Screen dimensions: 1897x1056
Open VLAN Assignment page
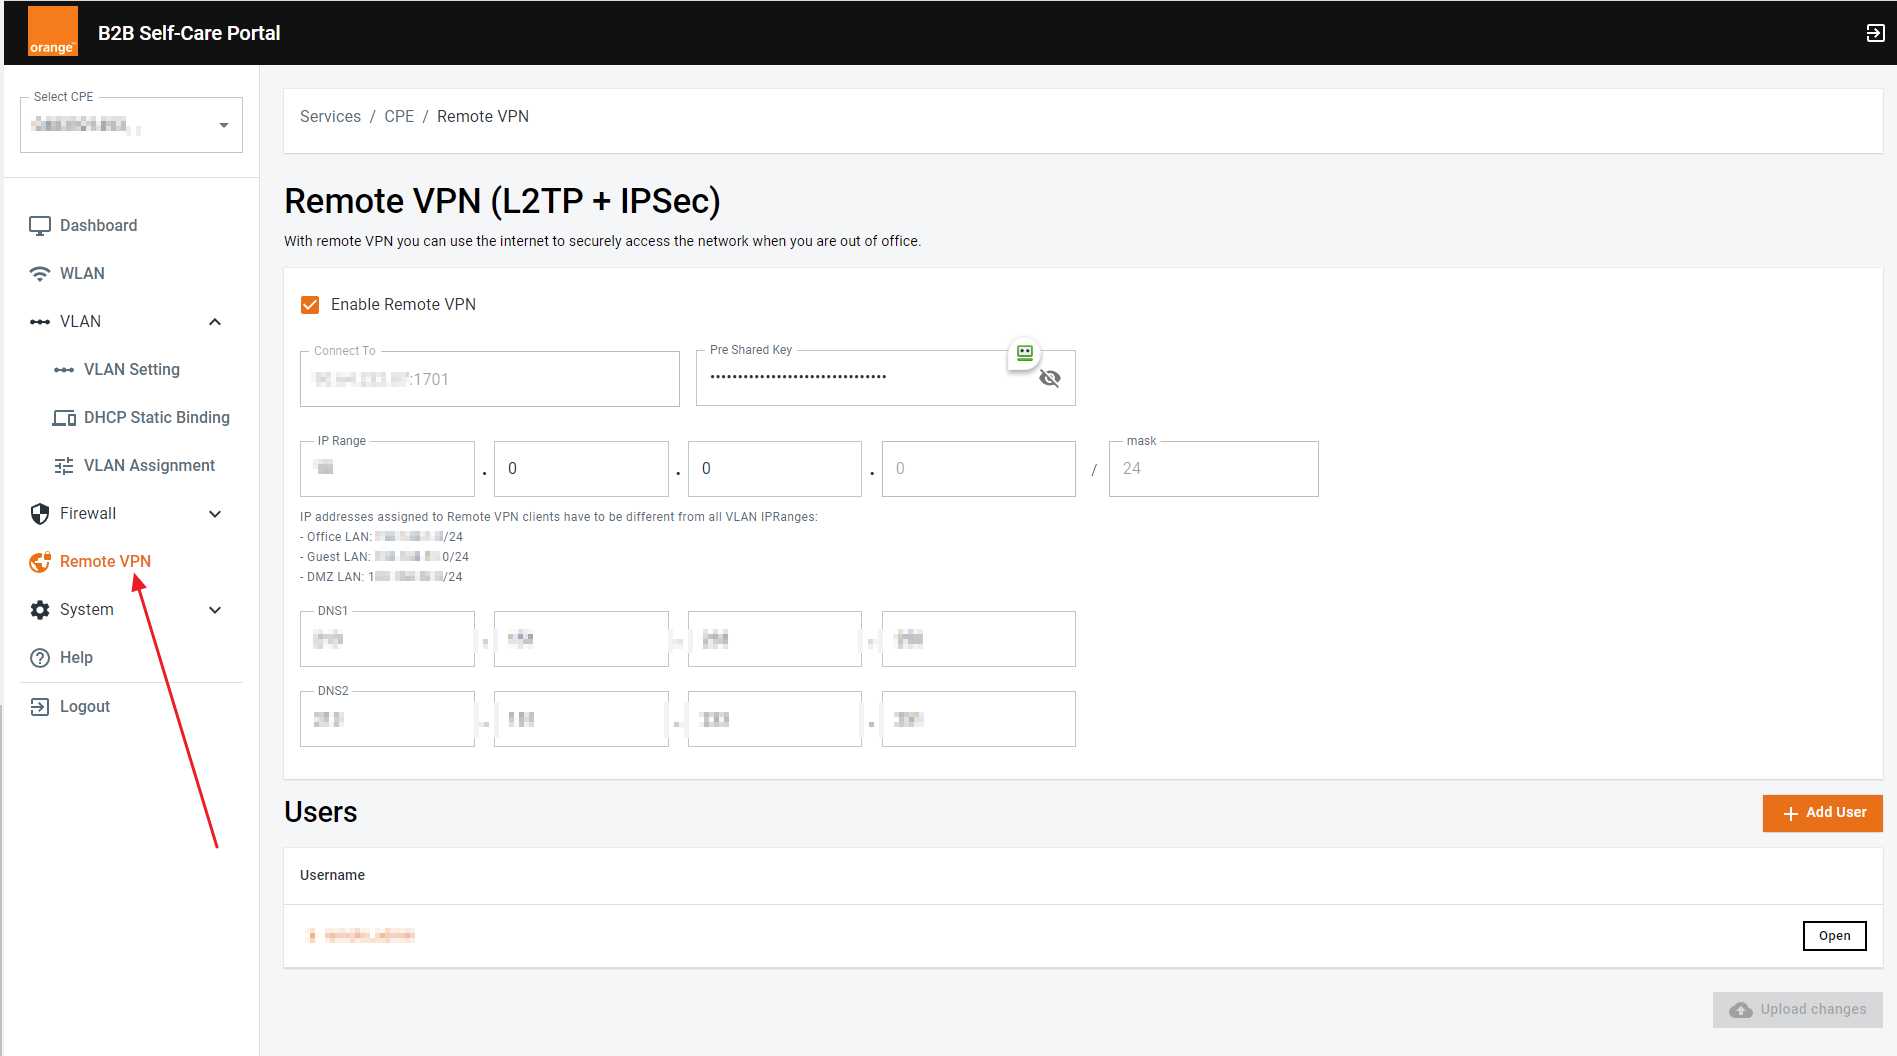tap(149, 466)
